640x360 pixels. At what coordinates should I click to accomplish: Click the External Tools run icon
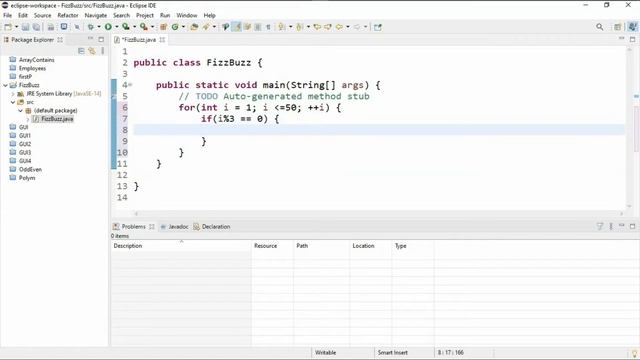click(144, 27)
